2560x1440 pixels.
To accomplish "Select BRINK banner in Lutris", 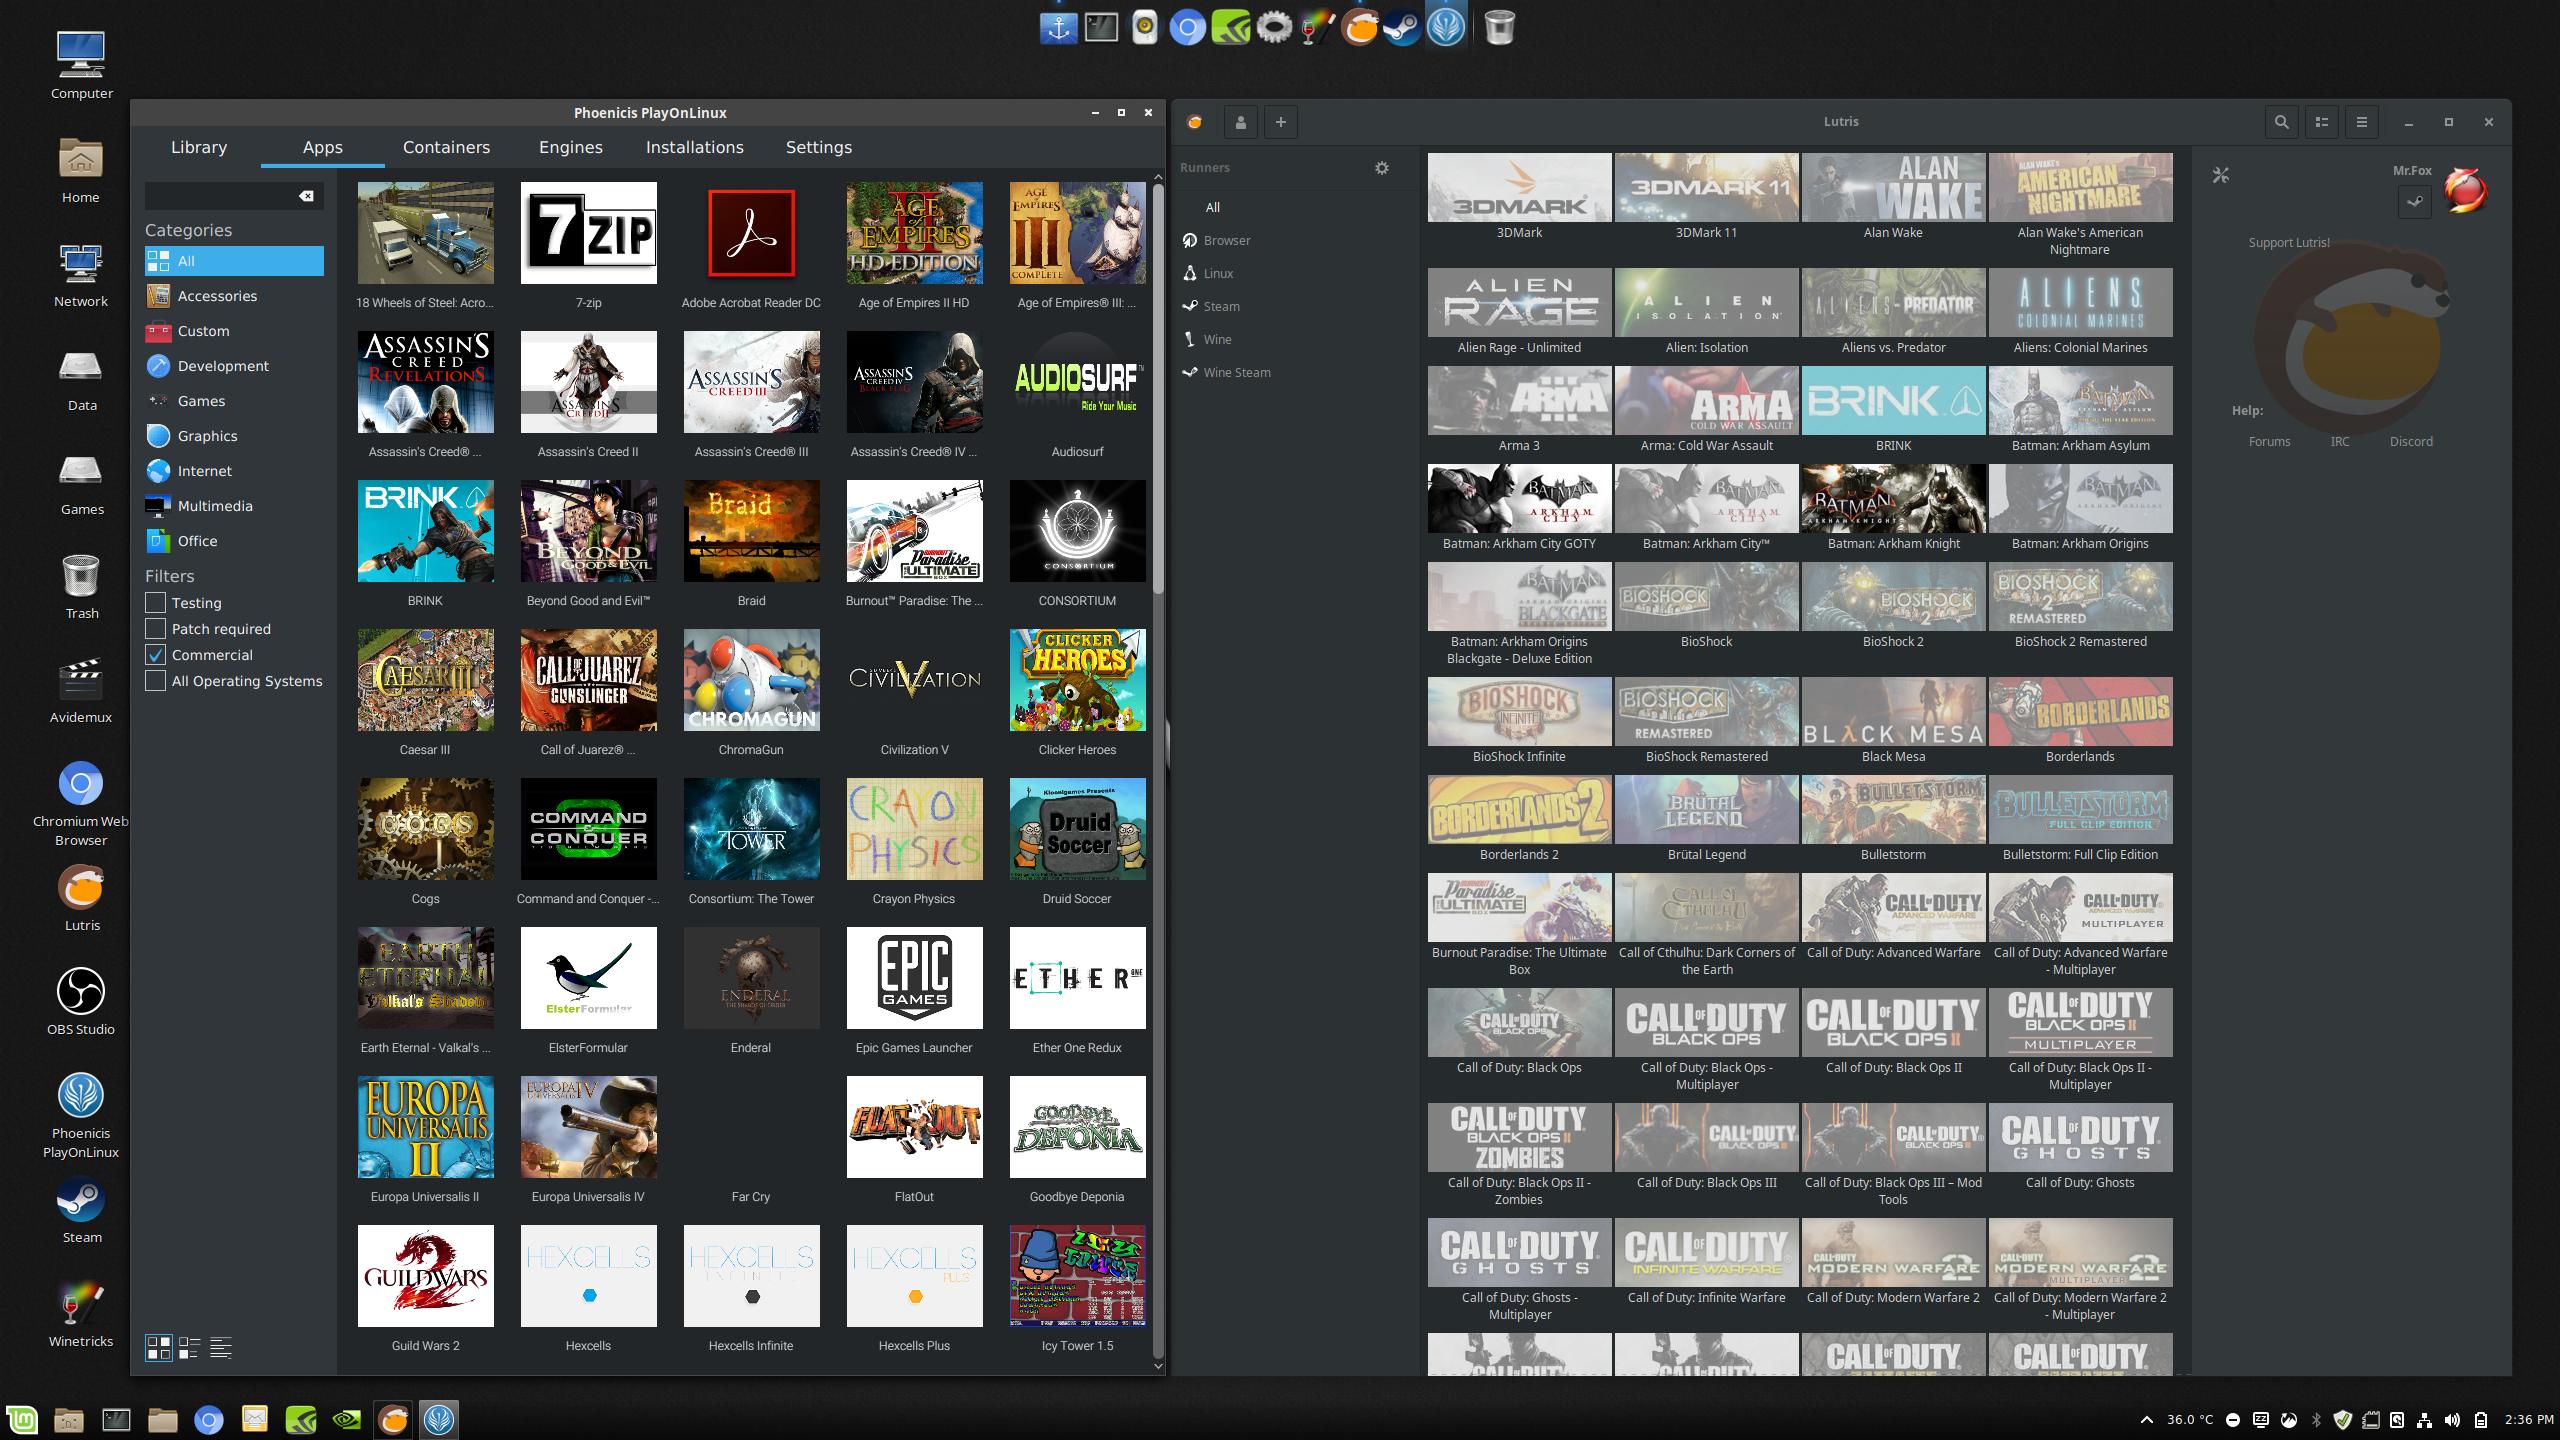I will 1893,400.
